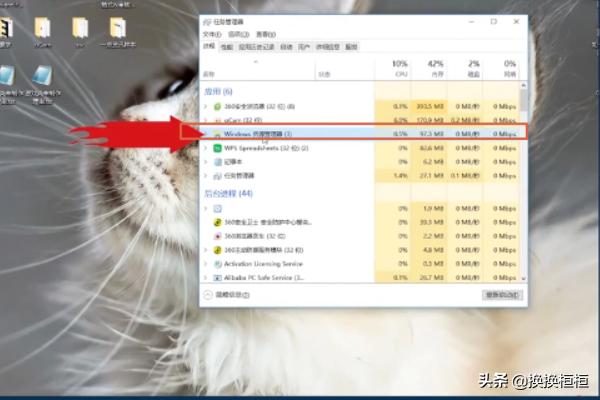Select the WPS Spreadsheets (32 位) row name

click(x=266, y=148)
